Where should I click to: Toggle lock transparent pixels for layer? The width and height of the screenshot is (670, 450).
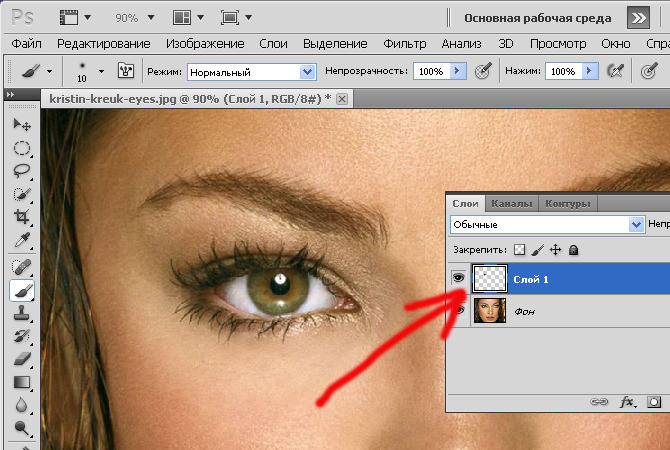tap(519, 250)
